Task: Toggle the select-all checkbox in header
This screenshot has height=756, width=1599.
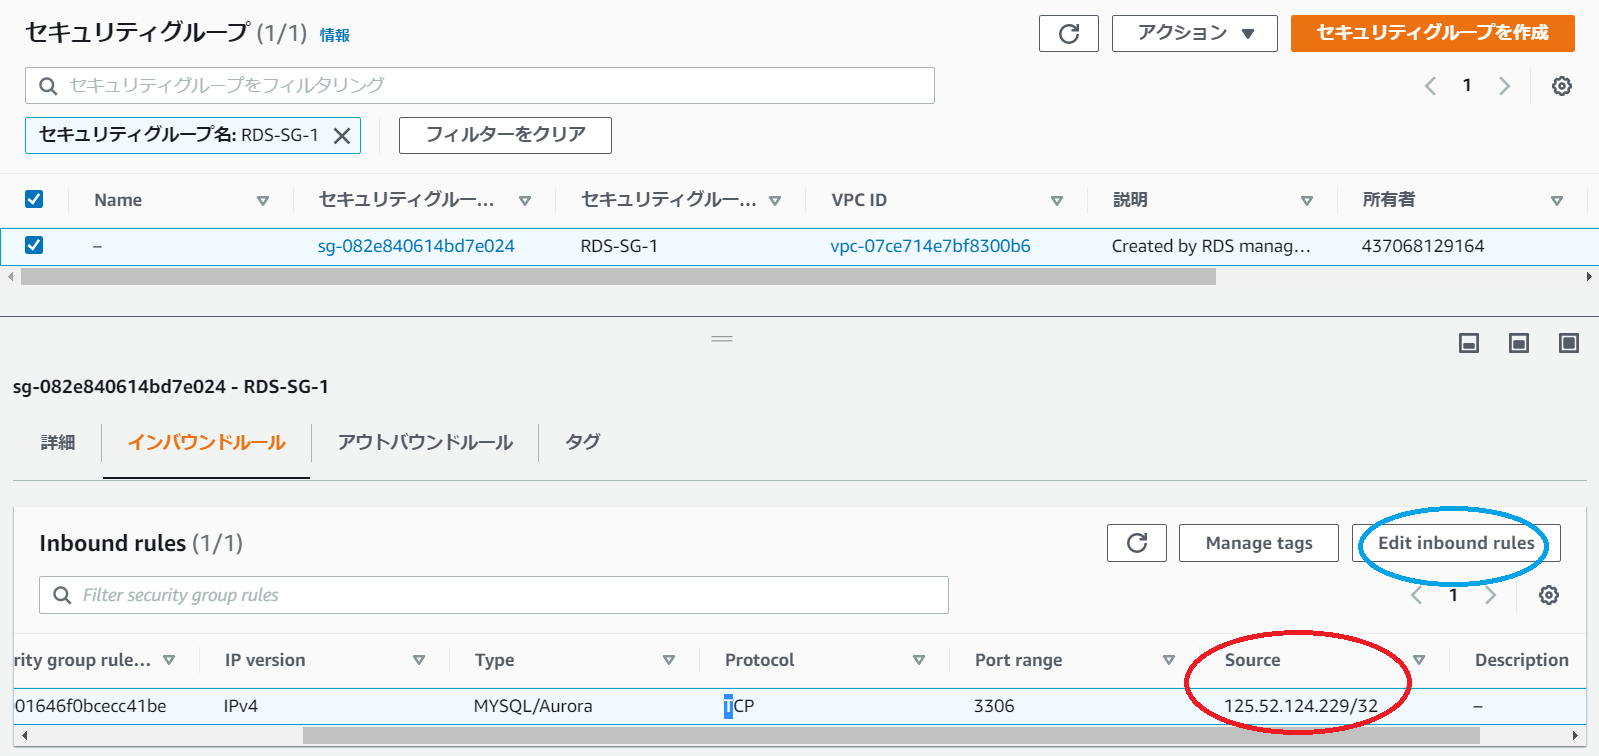Action: [x=34, y=199]
